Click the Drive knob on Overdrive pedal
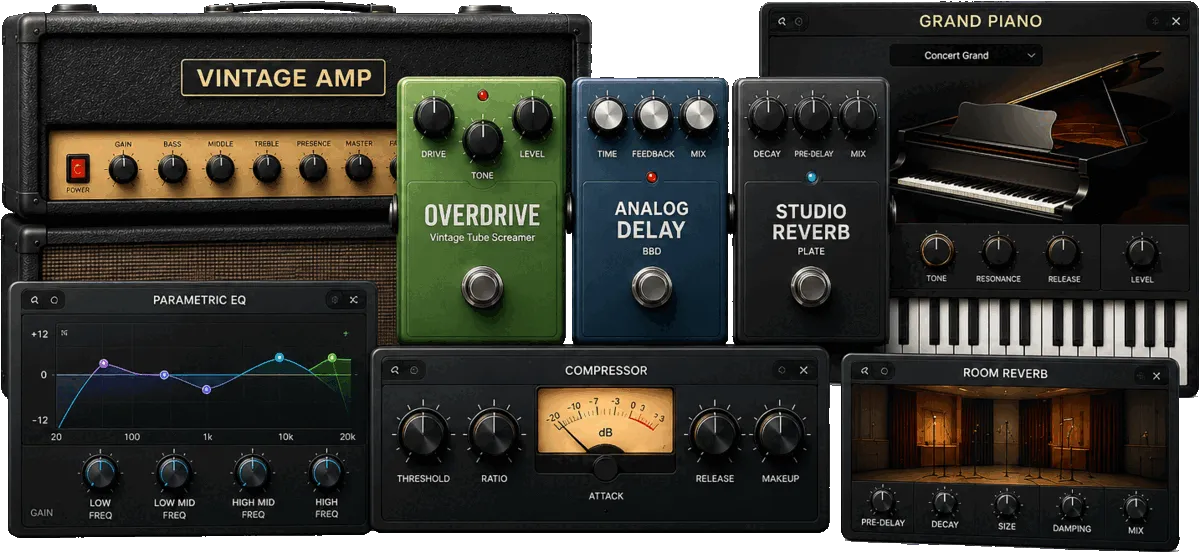 [x=433, y=118]
